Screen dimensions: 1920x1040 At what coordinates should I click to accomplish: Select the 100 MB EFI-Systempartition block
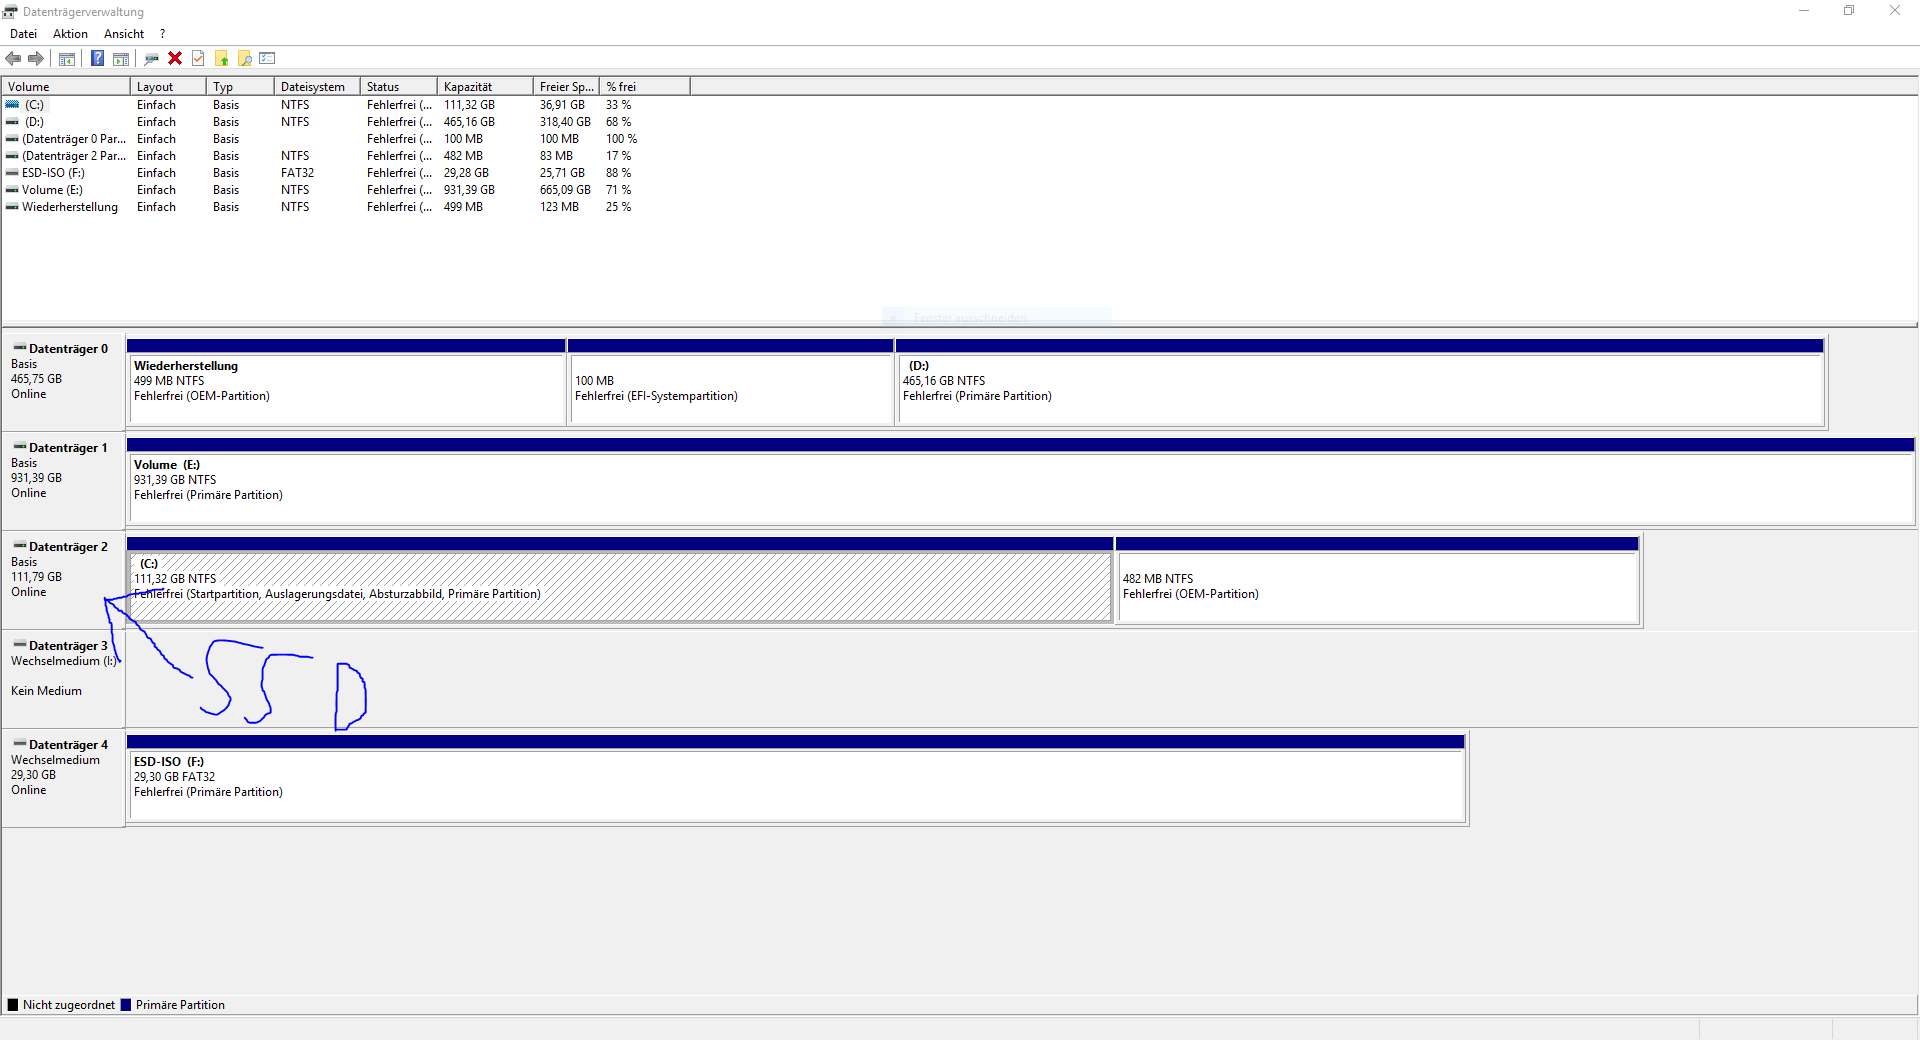(x=731, y=382)
